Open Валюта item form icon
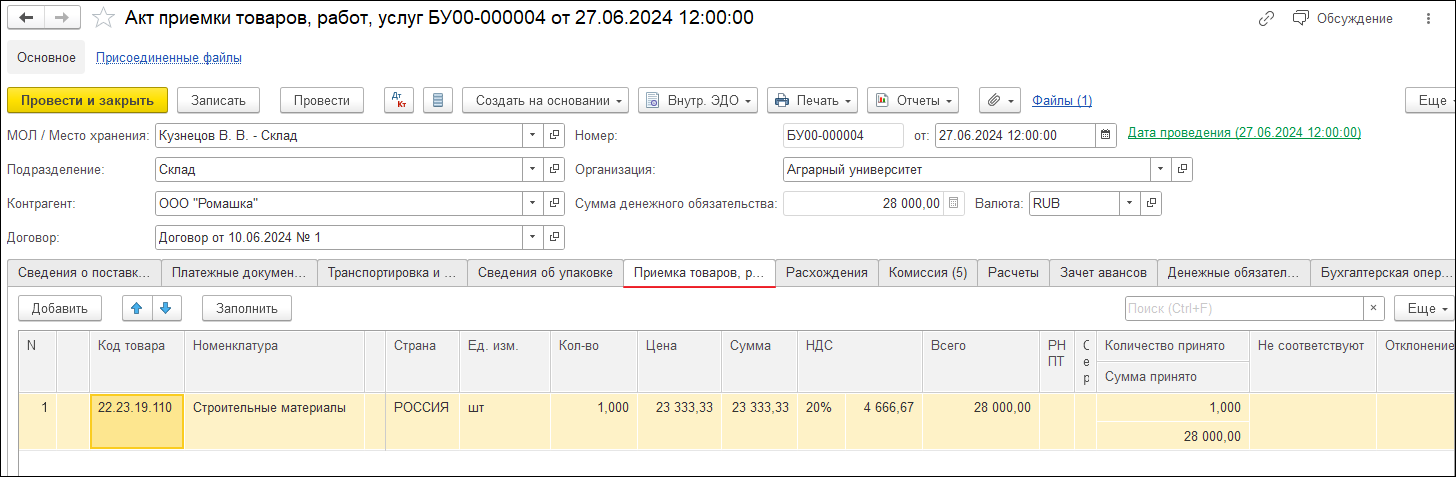Viewport: 1456px width, 477px height. pyautogui.click(x=1151, y=203)
